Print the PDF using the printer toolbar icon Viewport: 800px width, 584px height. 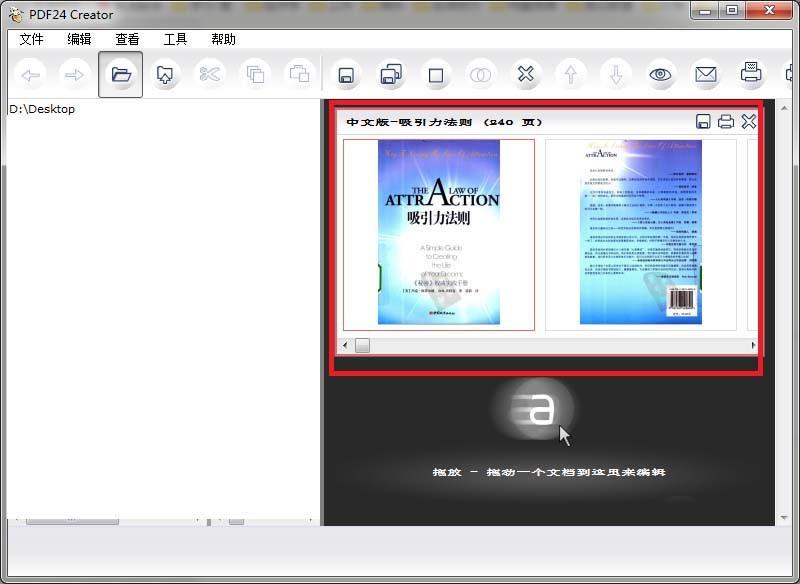coord(751,75)
